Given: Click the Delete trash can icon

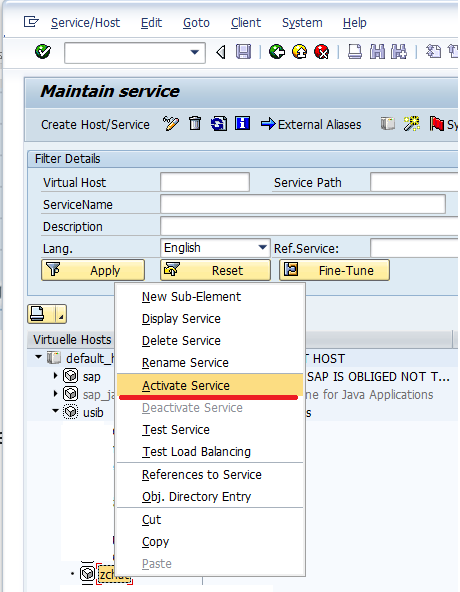Looking at the screenshot, I should [195, 123].
